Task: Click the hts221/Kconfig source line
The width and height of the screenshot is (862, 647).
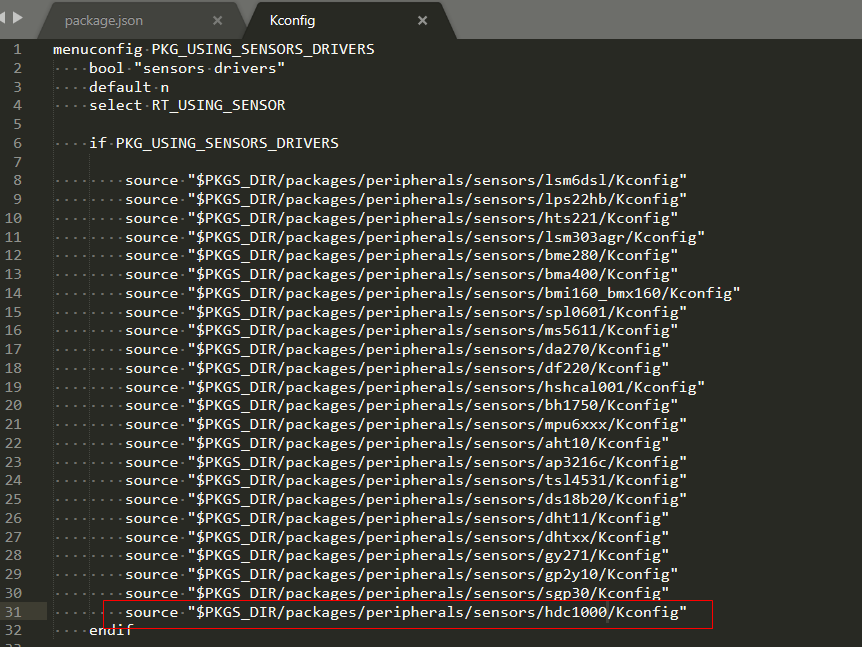Action: pos(401,218)
